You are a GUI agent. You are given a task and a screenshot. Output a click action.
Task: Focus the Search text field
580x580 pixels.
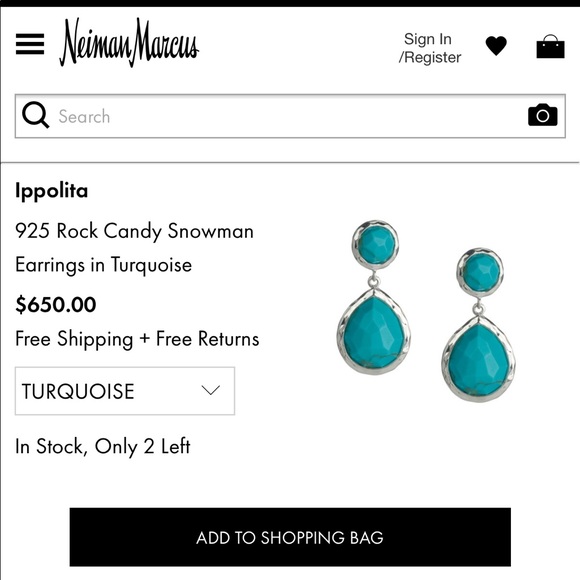[290, 116]
